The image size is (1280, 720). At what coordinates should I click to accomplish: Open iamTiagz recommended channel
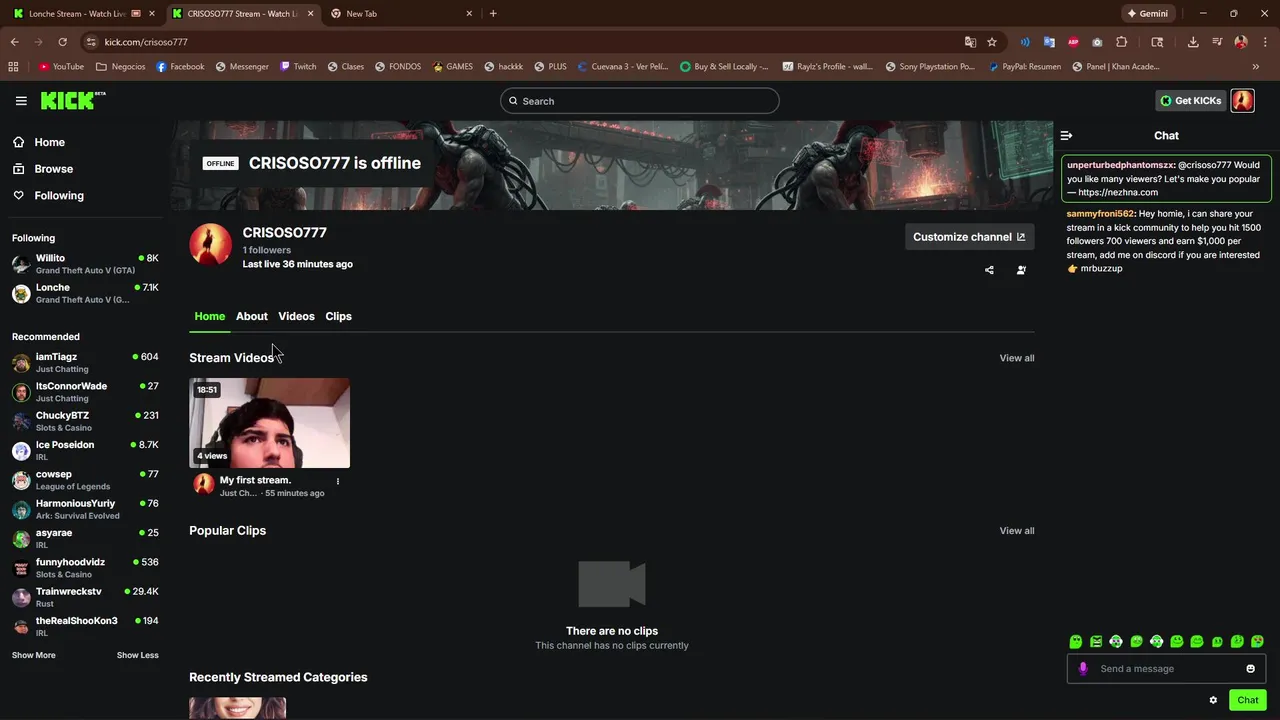85,363
